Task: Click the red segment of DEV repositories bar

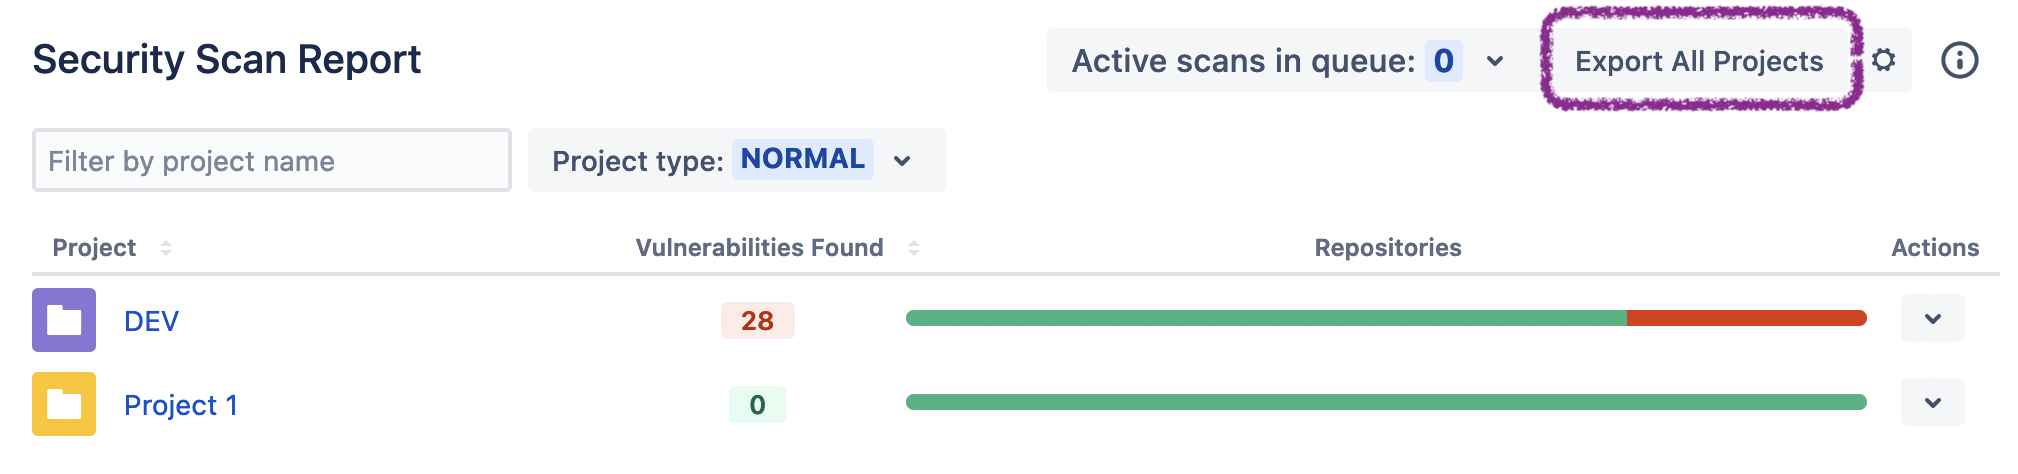Action: [1745, 318]
